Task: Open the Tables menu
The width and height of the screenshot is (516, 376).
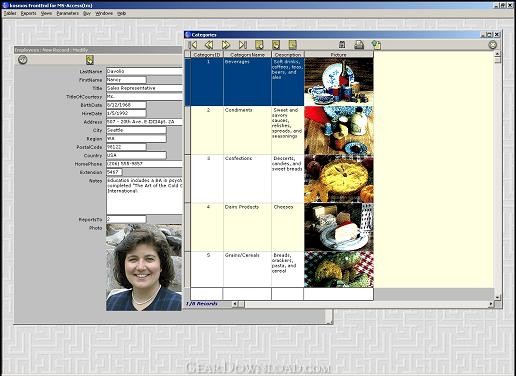Action: [x=10, y=13]
